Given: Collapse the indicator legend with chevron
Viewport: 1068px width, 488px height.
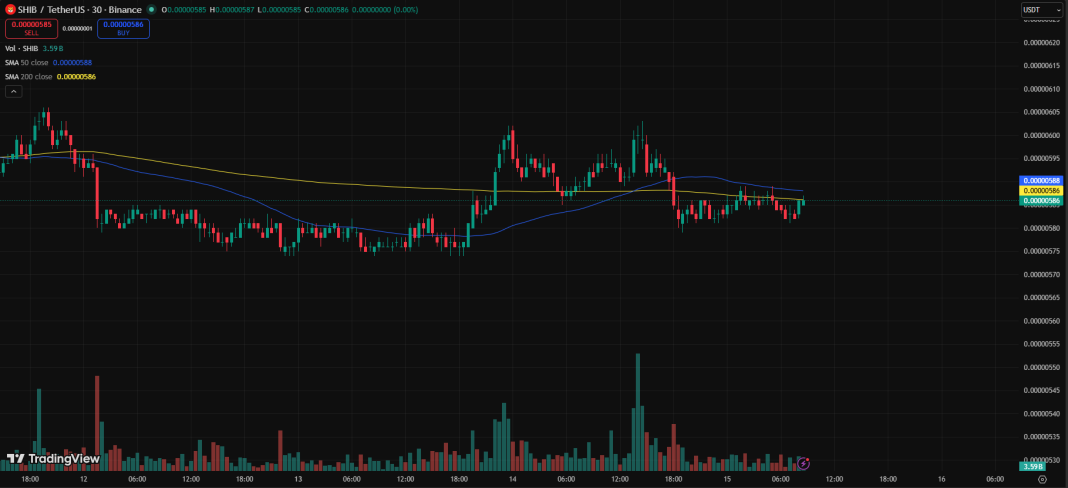Looking at the screenshot, I should click(x=14, y=91).
